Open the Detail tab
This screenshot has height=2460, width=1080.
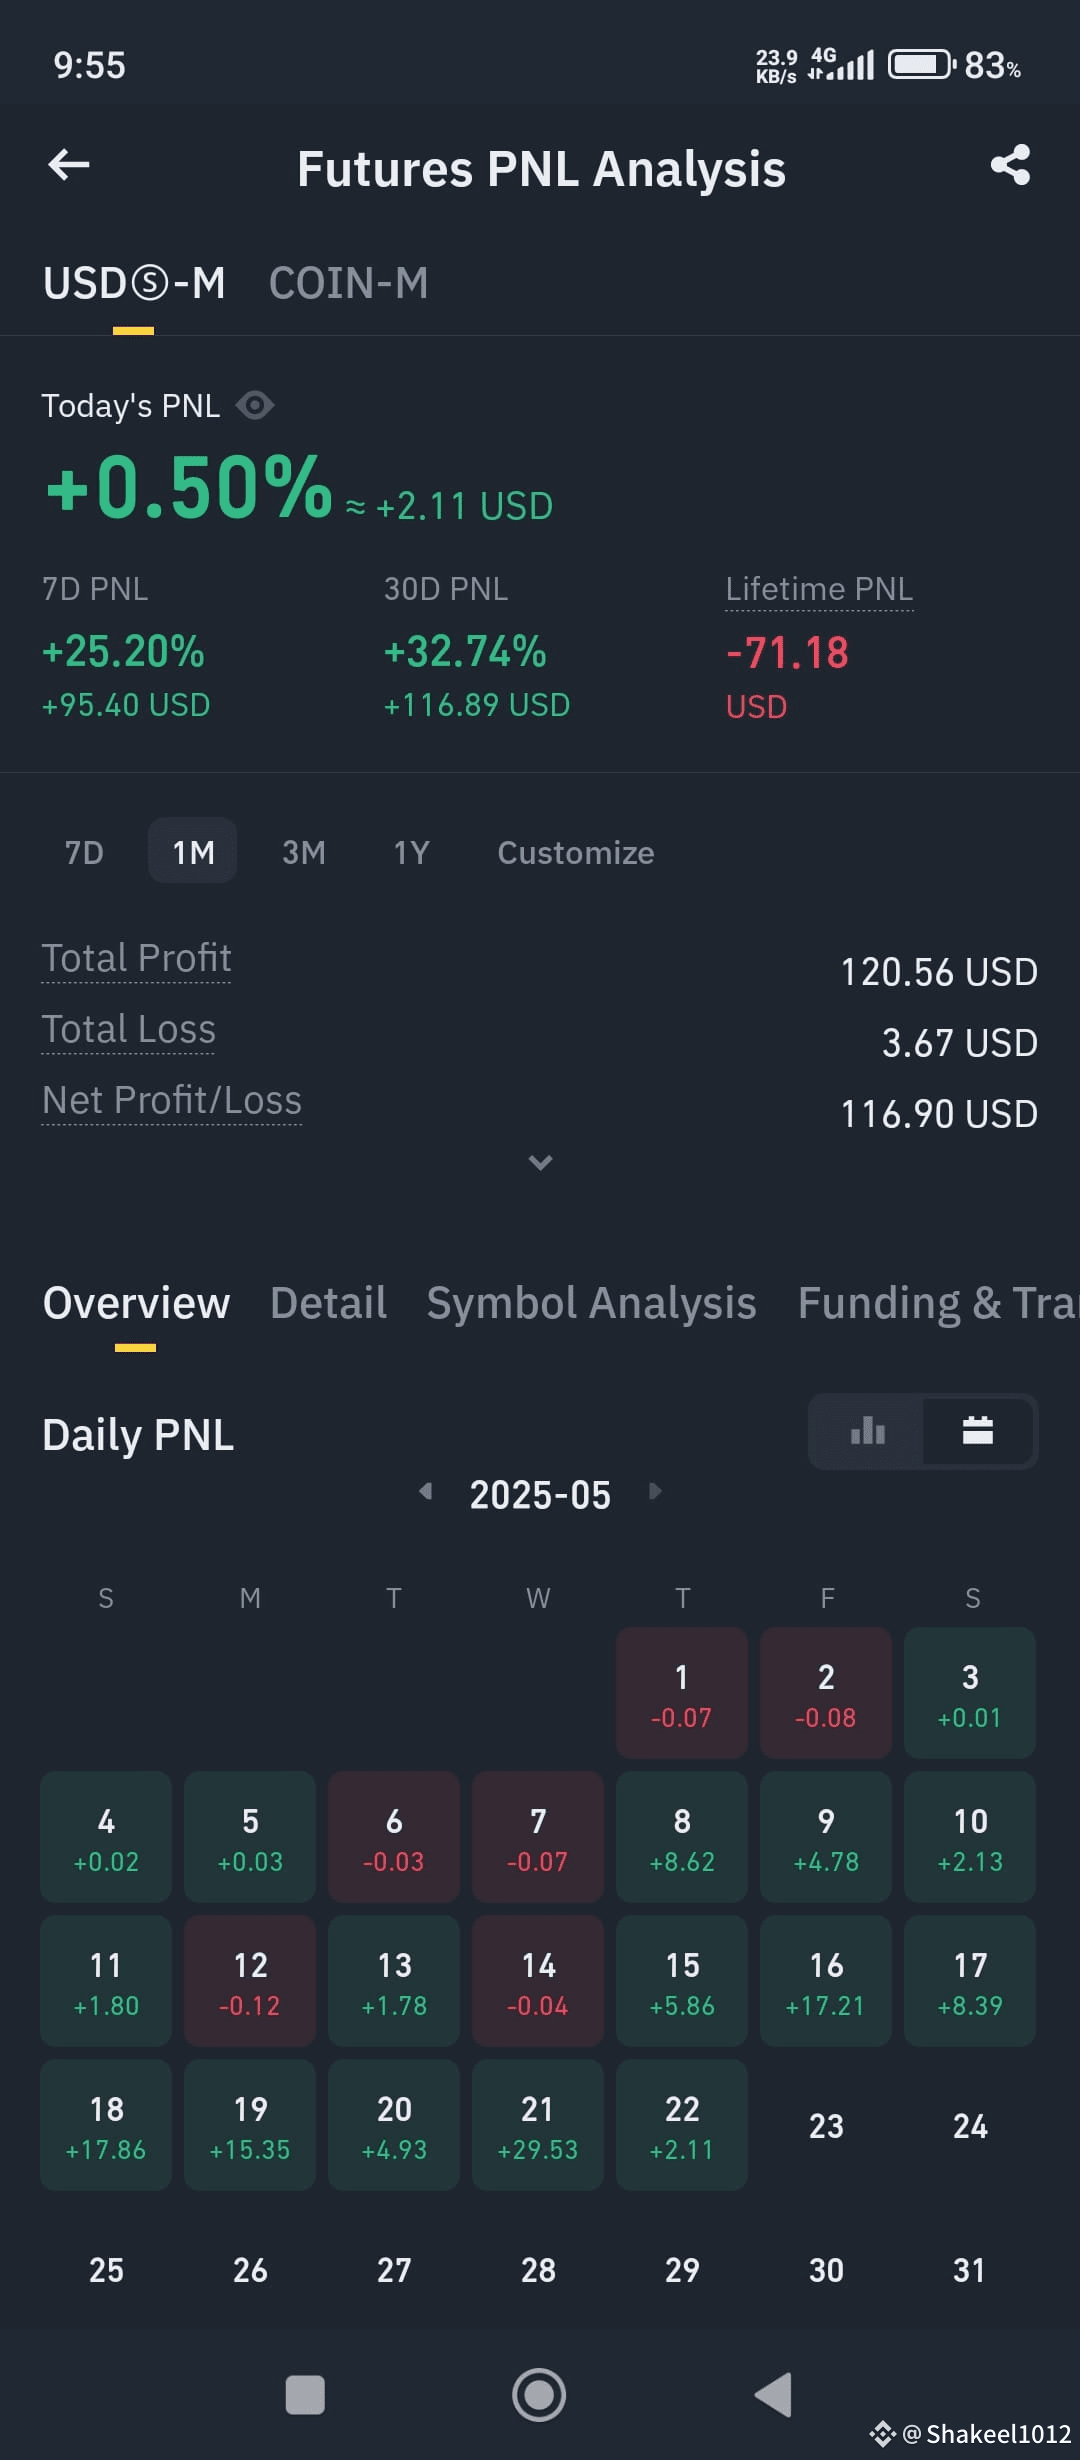[328, 1303]
